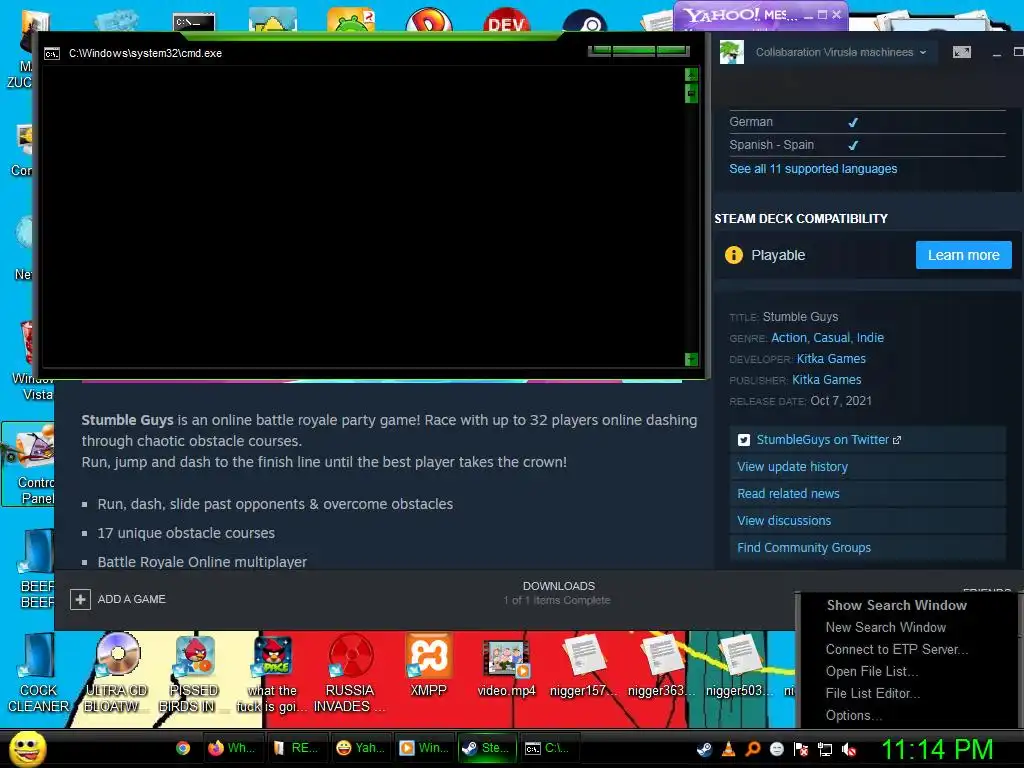Switch to the Win... media player taskbar button
This screenshot has width=1024, height=768.
point(424,748)
